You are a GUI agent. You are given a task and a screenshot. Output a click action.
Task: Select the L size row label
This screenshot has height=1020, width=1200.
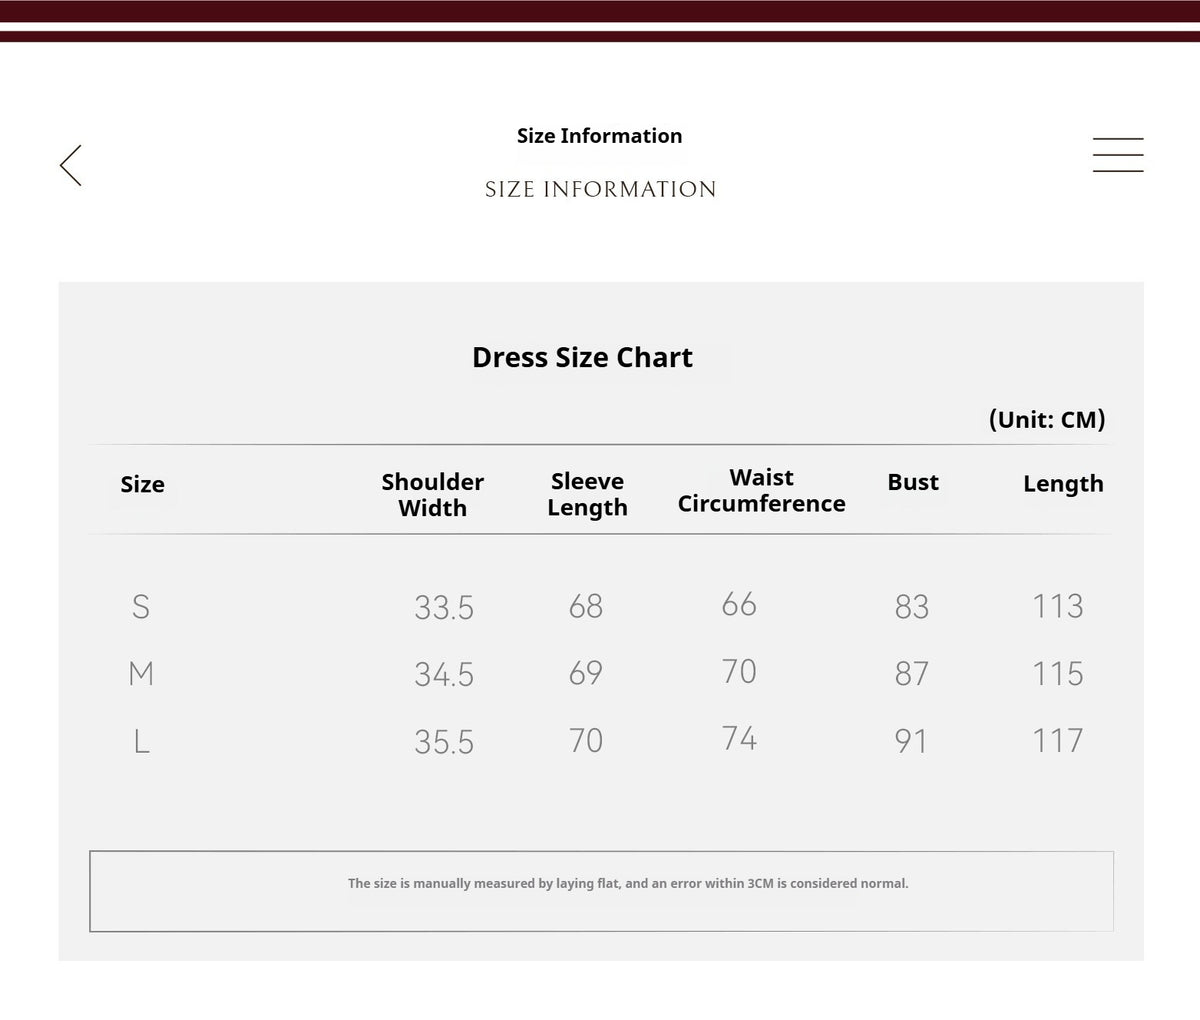[x=141, y=741]
